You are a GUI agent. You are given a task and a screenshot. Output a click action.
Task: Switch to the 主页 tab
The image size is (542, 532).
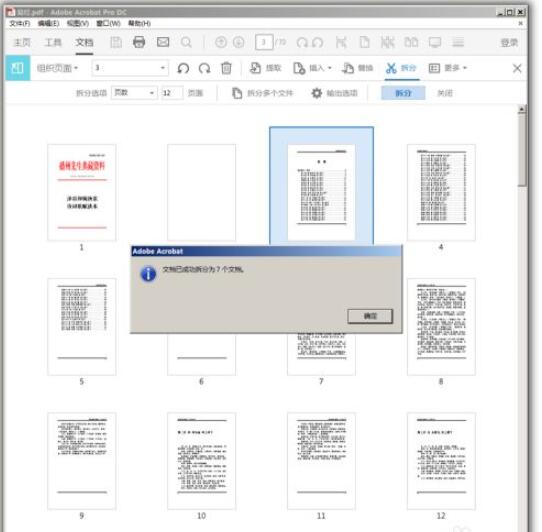[x=22, y=43]
